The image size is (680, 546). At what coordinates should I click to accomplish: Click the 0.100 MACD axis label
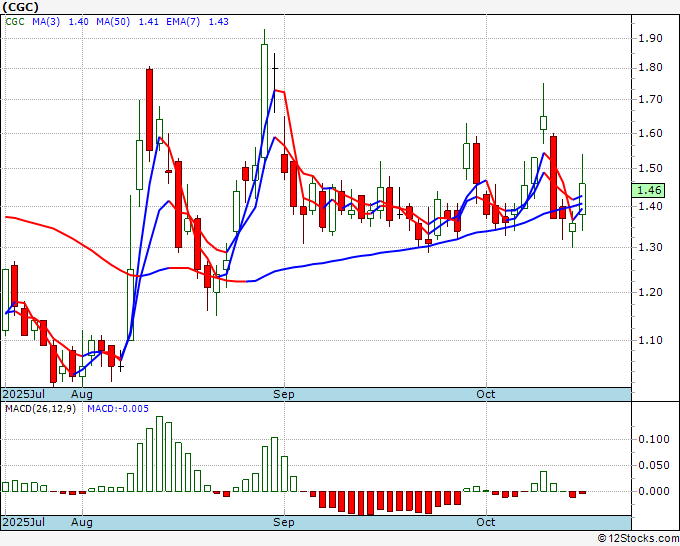coord(654,439)
